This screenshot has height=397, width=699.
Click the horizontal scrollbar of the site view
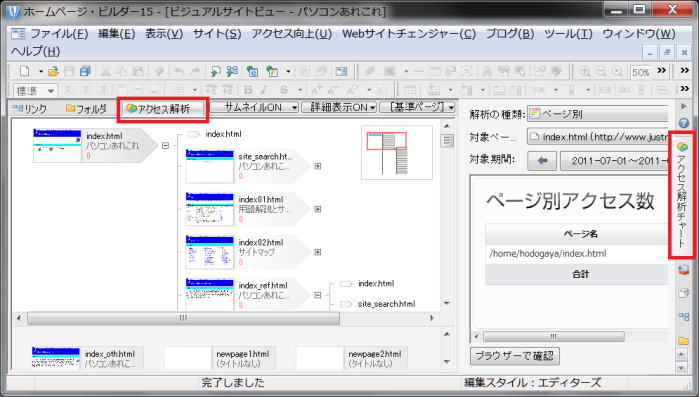pyautogui.click(x=183, y=318)
